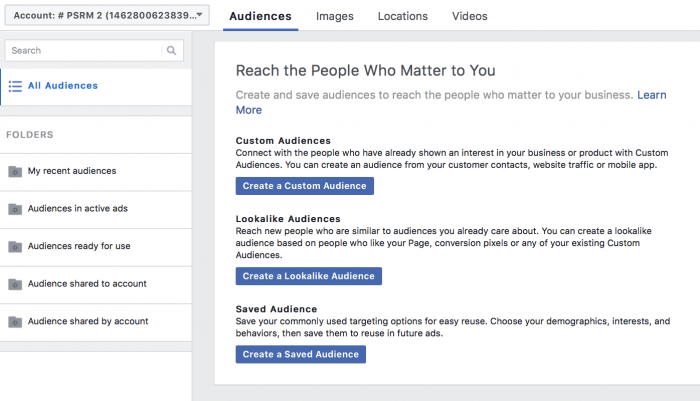Select All Audiences in the sidebar
Screen dimensions: 700x401
coord(63,86)
